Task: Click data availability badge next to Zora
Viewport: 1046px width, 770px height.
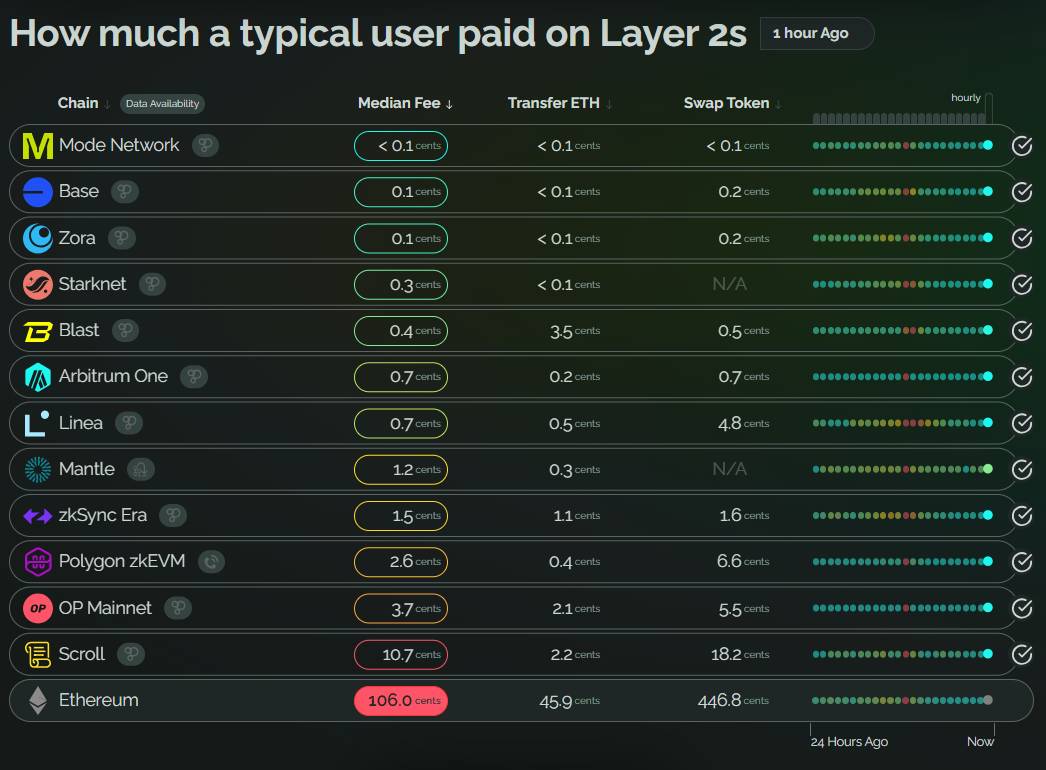Action: [x=121, y=238]
